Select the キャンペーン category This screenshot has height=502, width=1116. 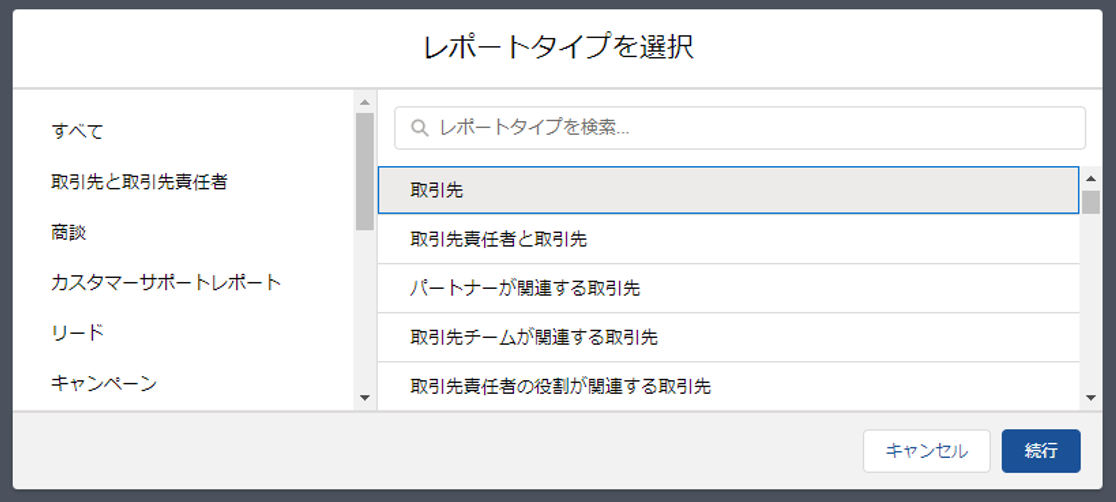[104, 384]
